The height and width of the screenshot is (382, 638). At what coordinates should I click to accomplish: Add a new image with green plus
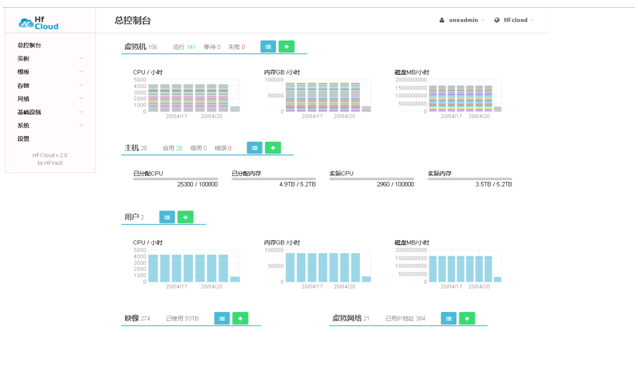coord(240,318)
